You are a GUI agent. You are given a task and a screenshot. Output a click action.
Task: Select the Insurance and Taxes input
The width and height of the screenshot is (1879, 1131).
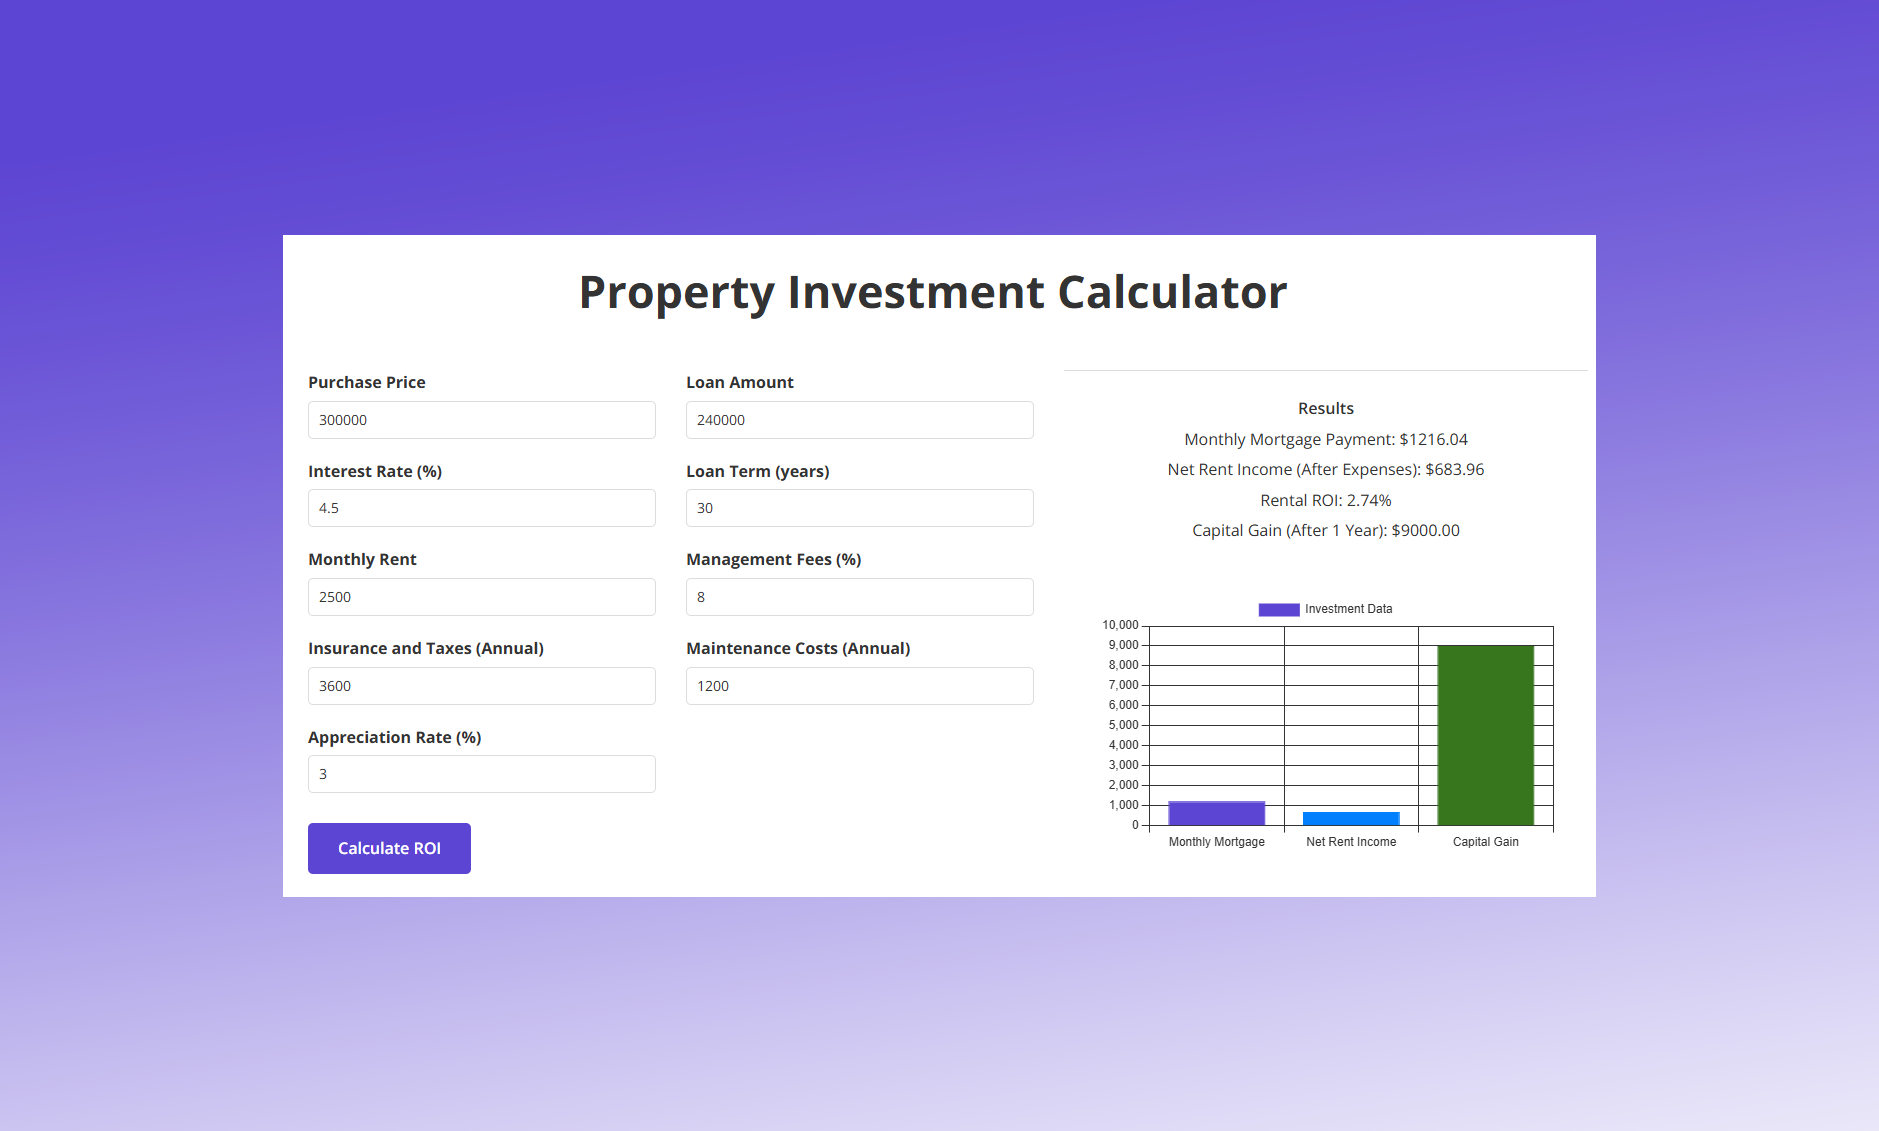tap(481, 686)
